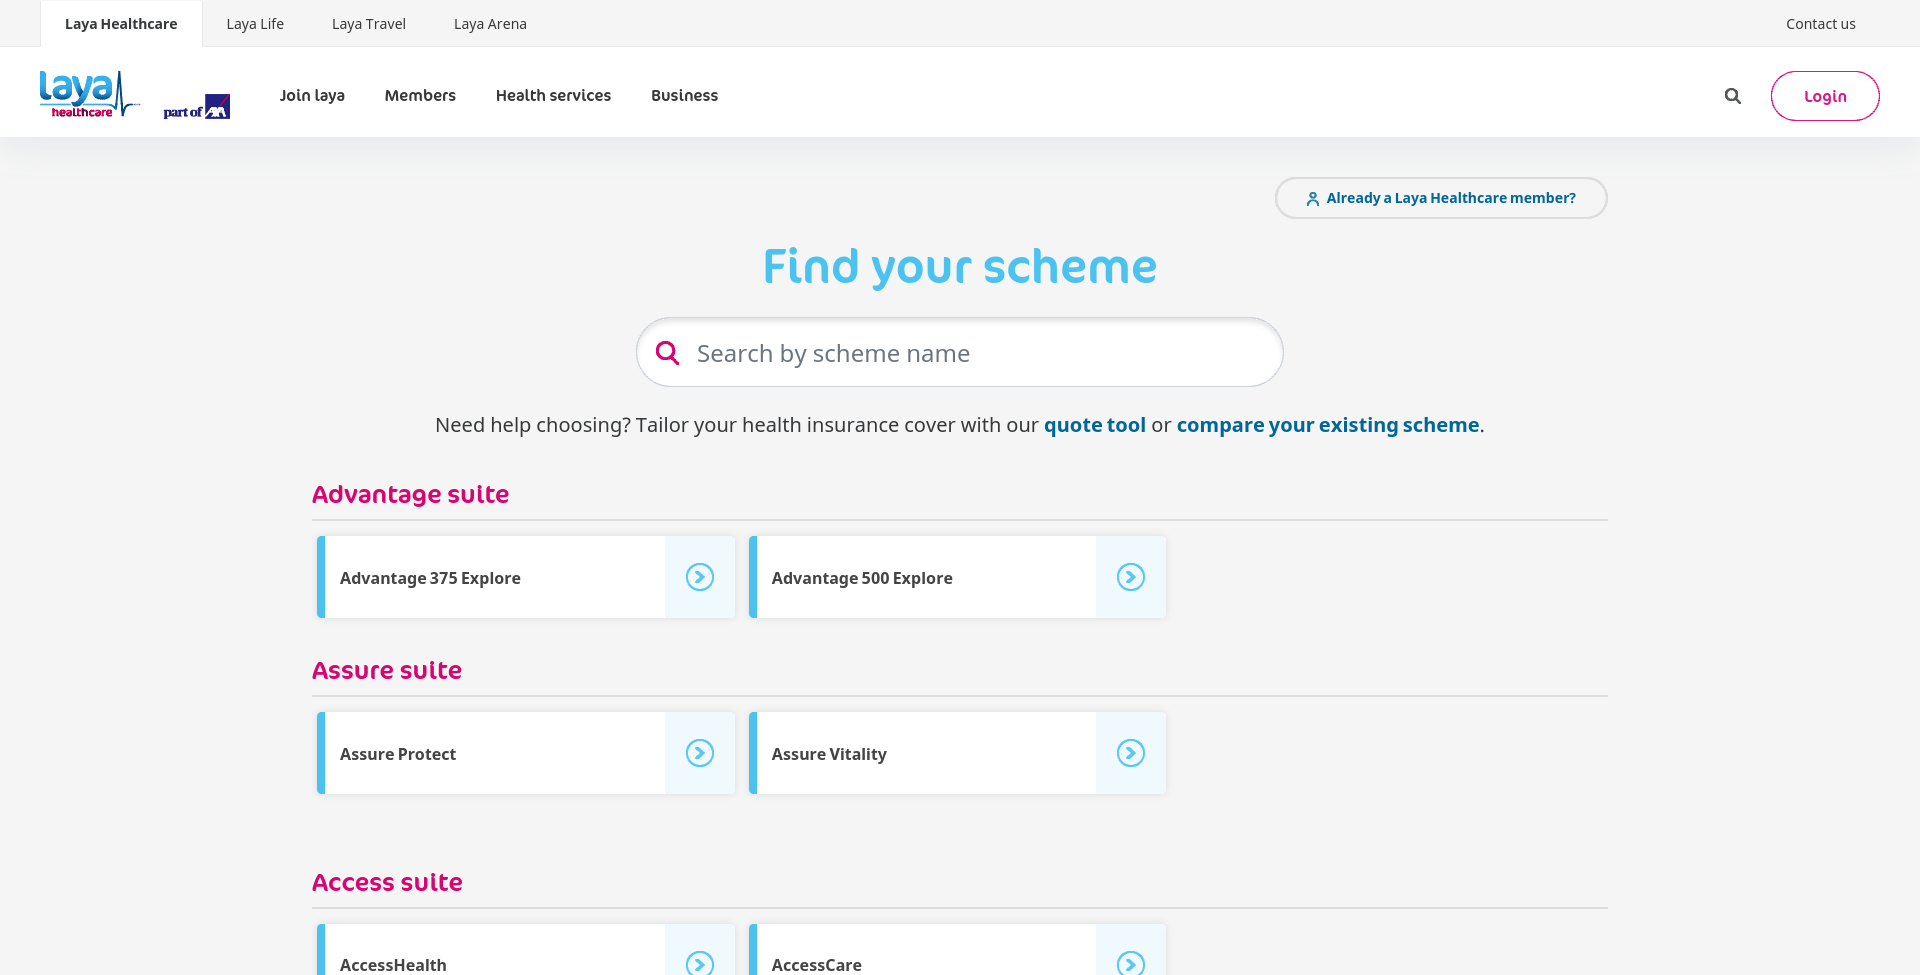Click the Login button
Image resolution: width=1920 pixels, height=975 pixels.
(1825, 96)
